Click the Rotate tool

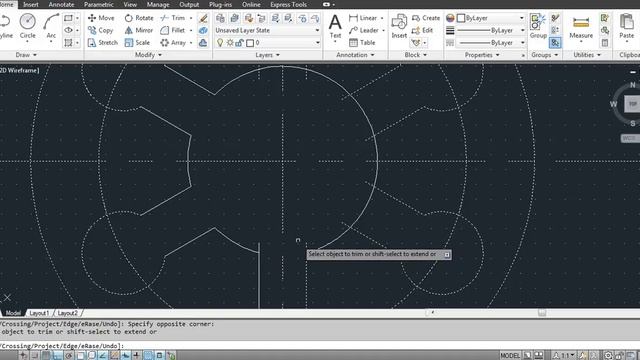tap(139, 18)
